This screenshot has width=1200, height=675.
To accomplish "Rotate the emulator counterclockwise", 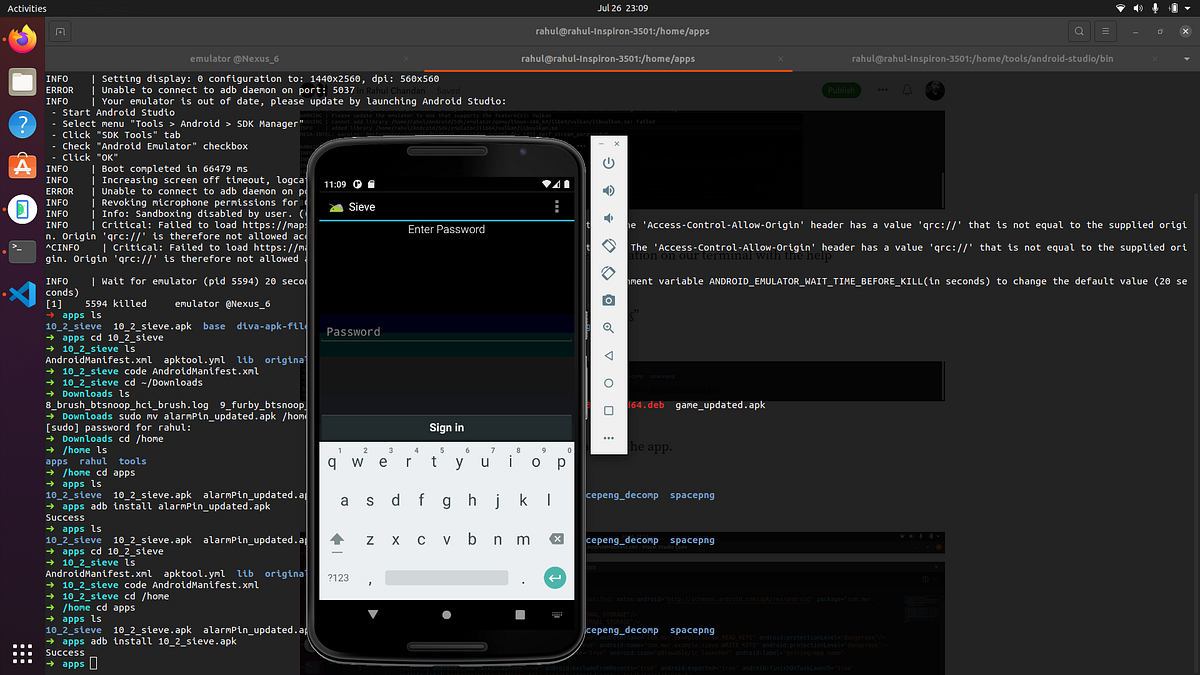I will coord(608,245).
